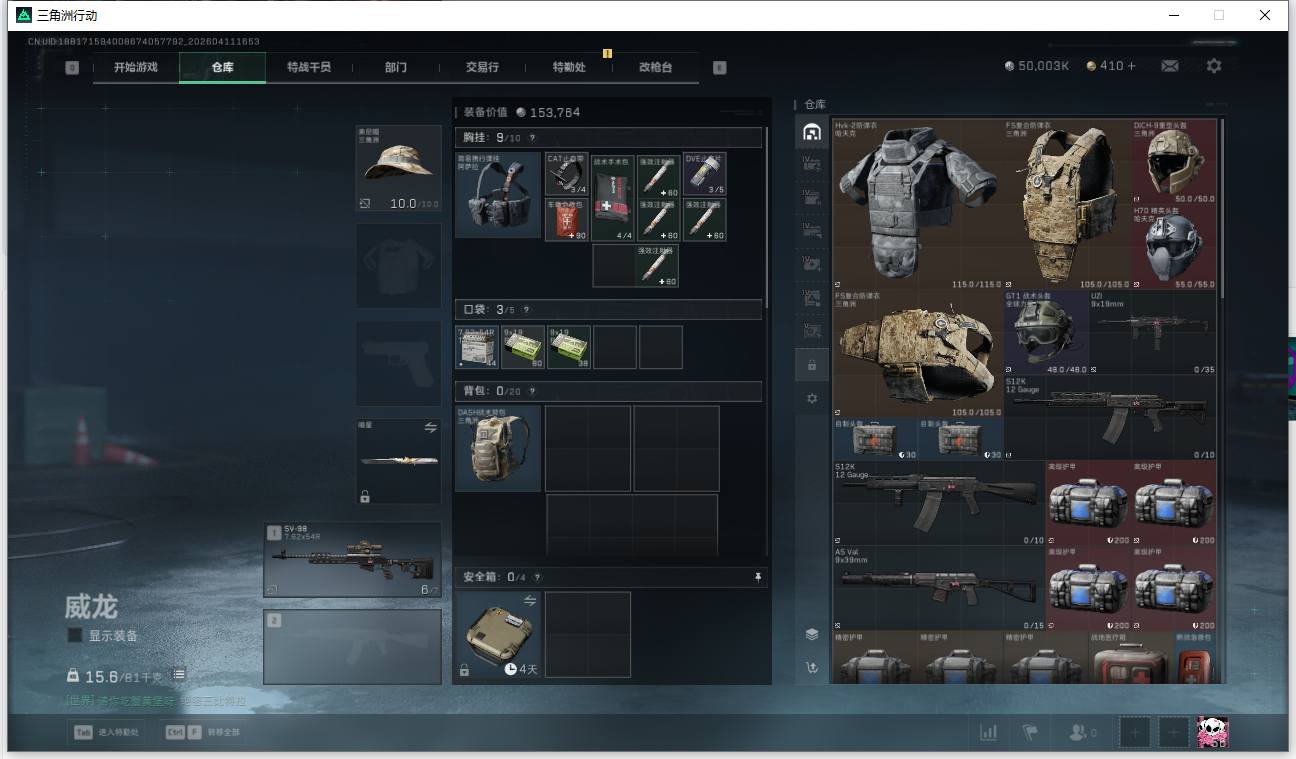This screenshot has height=759, width=1296.
Task: Select the SV-98 sniper rifle slot
Action: (352, 560)
